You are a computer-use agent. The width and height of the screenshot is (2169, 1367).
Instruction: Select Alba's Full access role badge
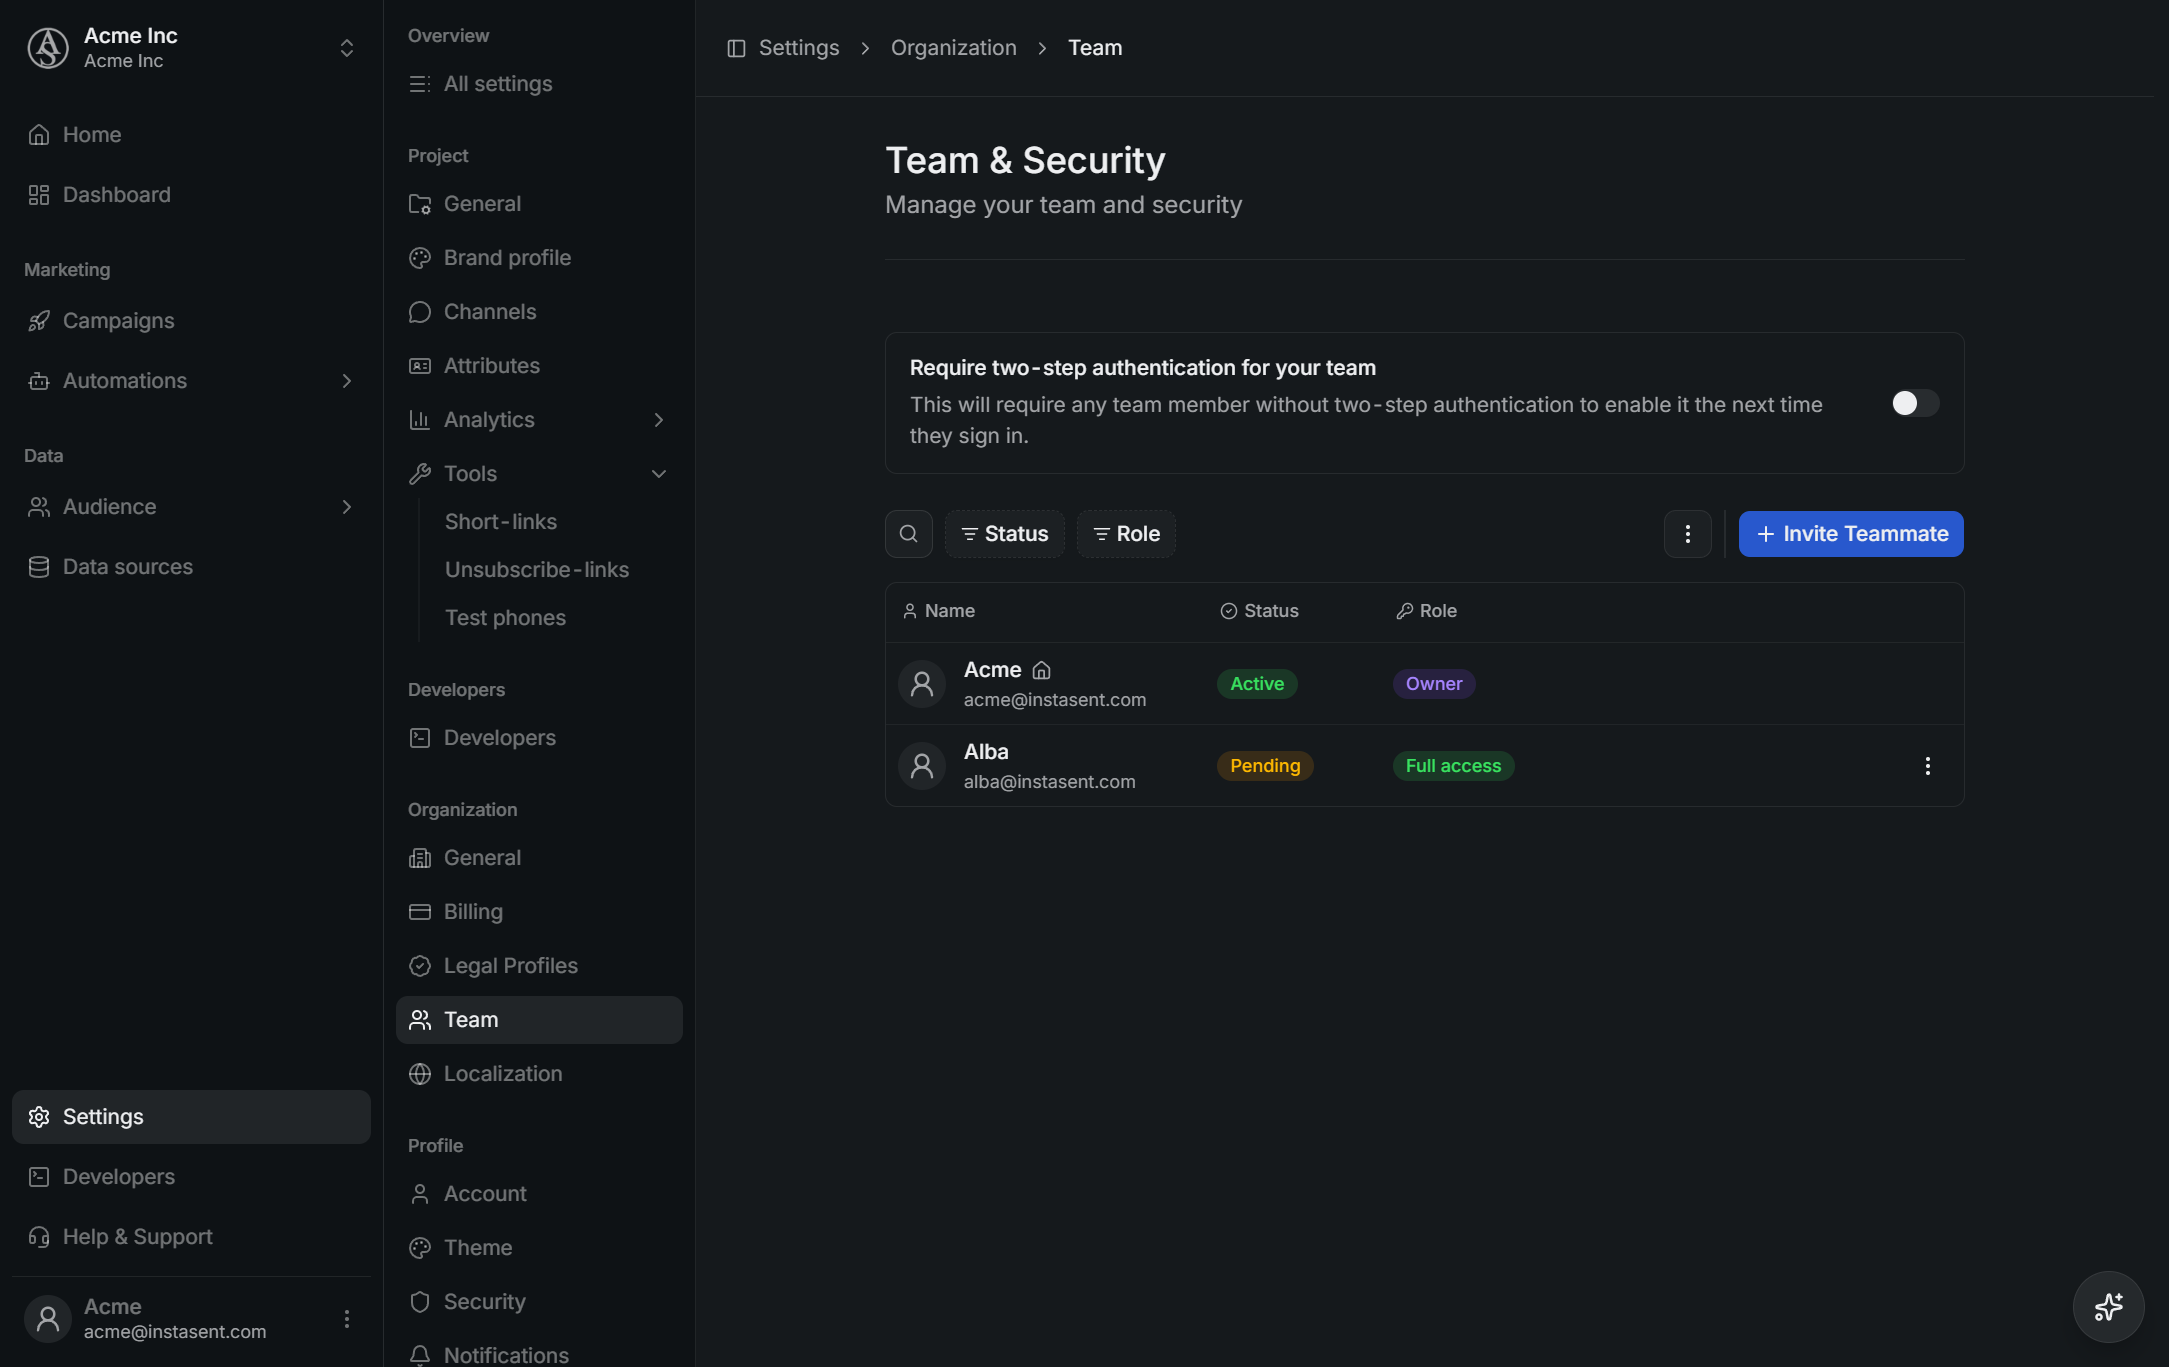[x=1453, y=766]
